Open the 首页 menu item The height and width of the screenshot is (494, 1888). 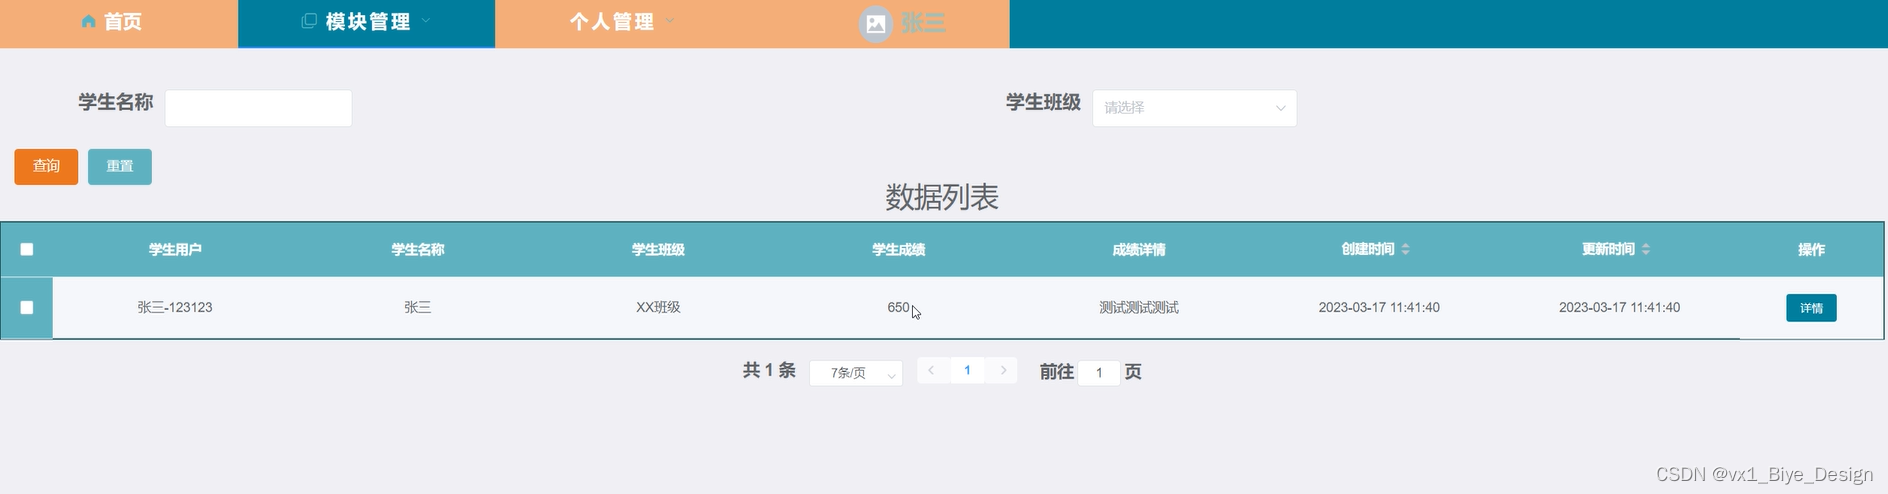(x=119, y=24)
